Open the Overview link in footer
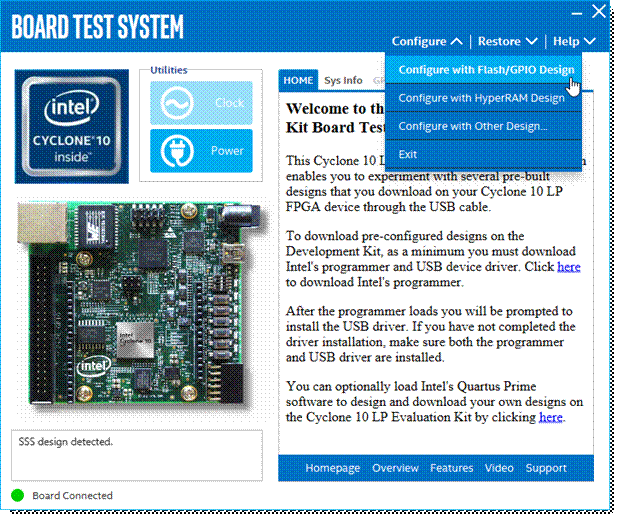The image size is (623, 523). pos(395,468)
